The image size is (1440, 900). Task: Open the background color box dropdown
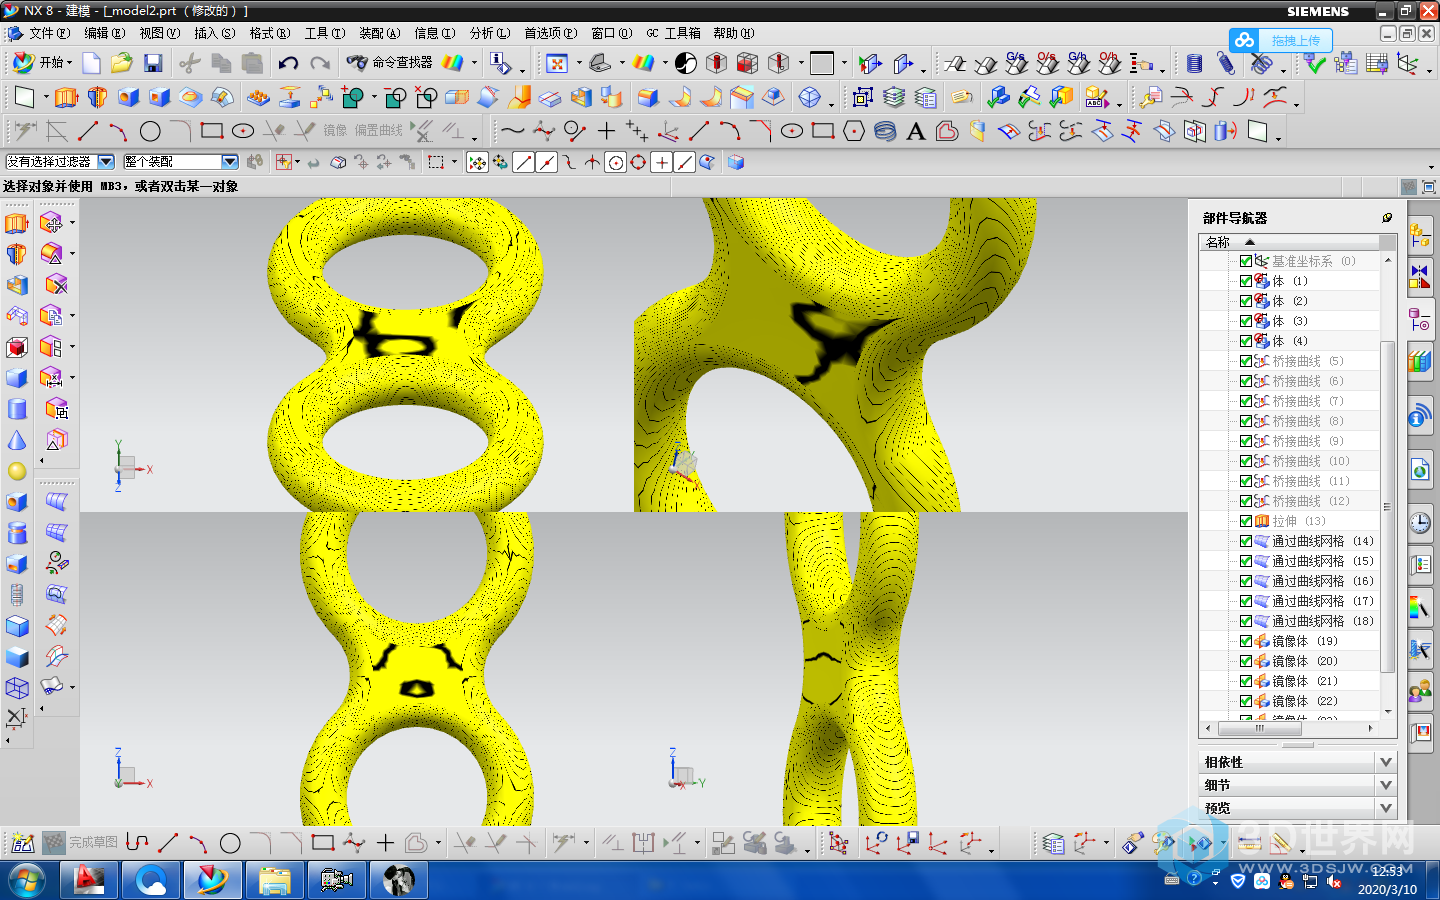(x=844, y=63)
